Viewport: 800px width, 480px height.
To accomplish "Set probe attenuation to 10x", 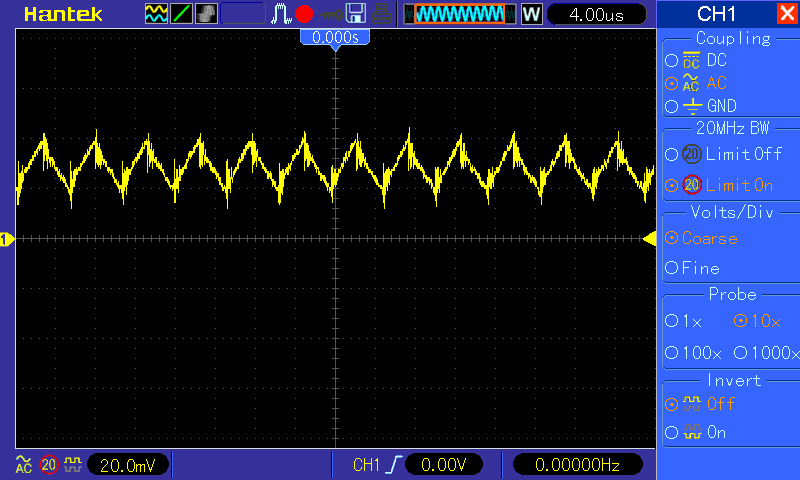I will pos(757,321).
